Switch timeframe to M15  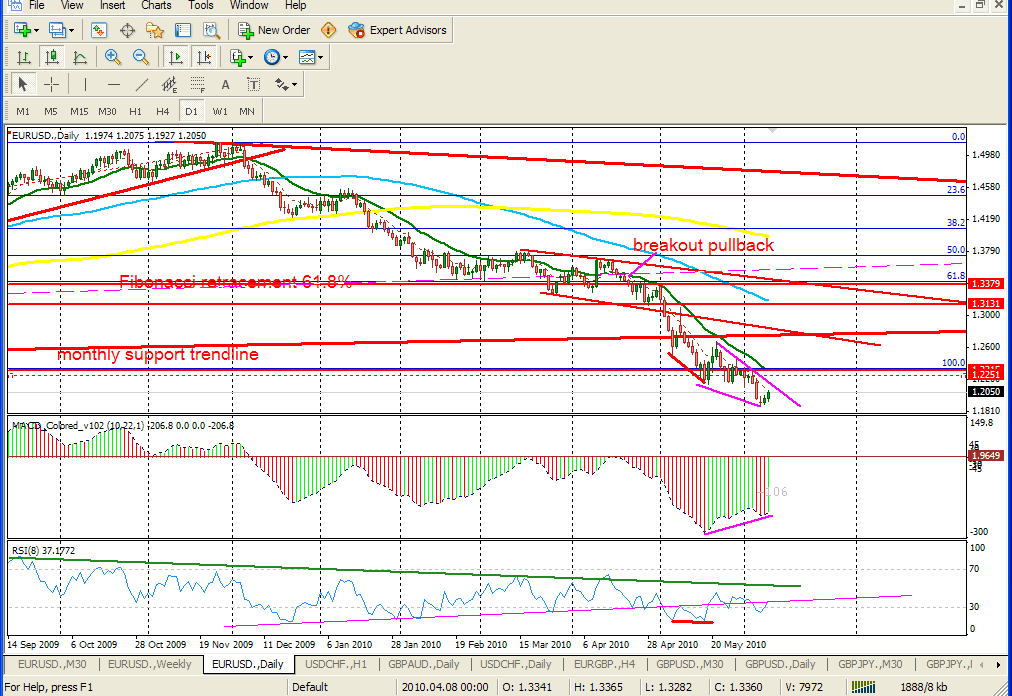pyautogui.click(x=79, y=112)
